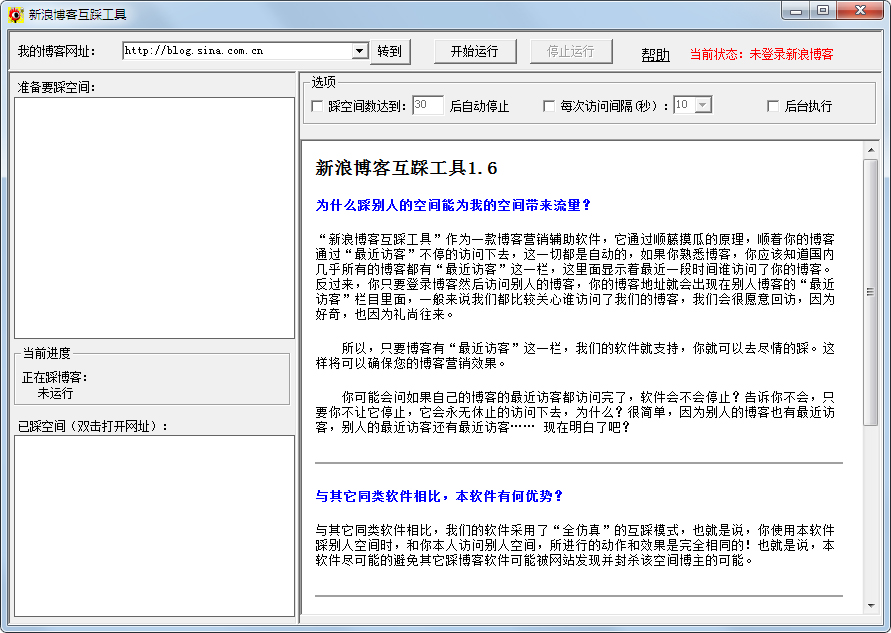This screenshot has height=633, width=891.
Task: Click the 准备要踩空间 list box
Action: point(154,218)
